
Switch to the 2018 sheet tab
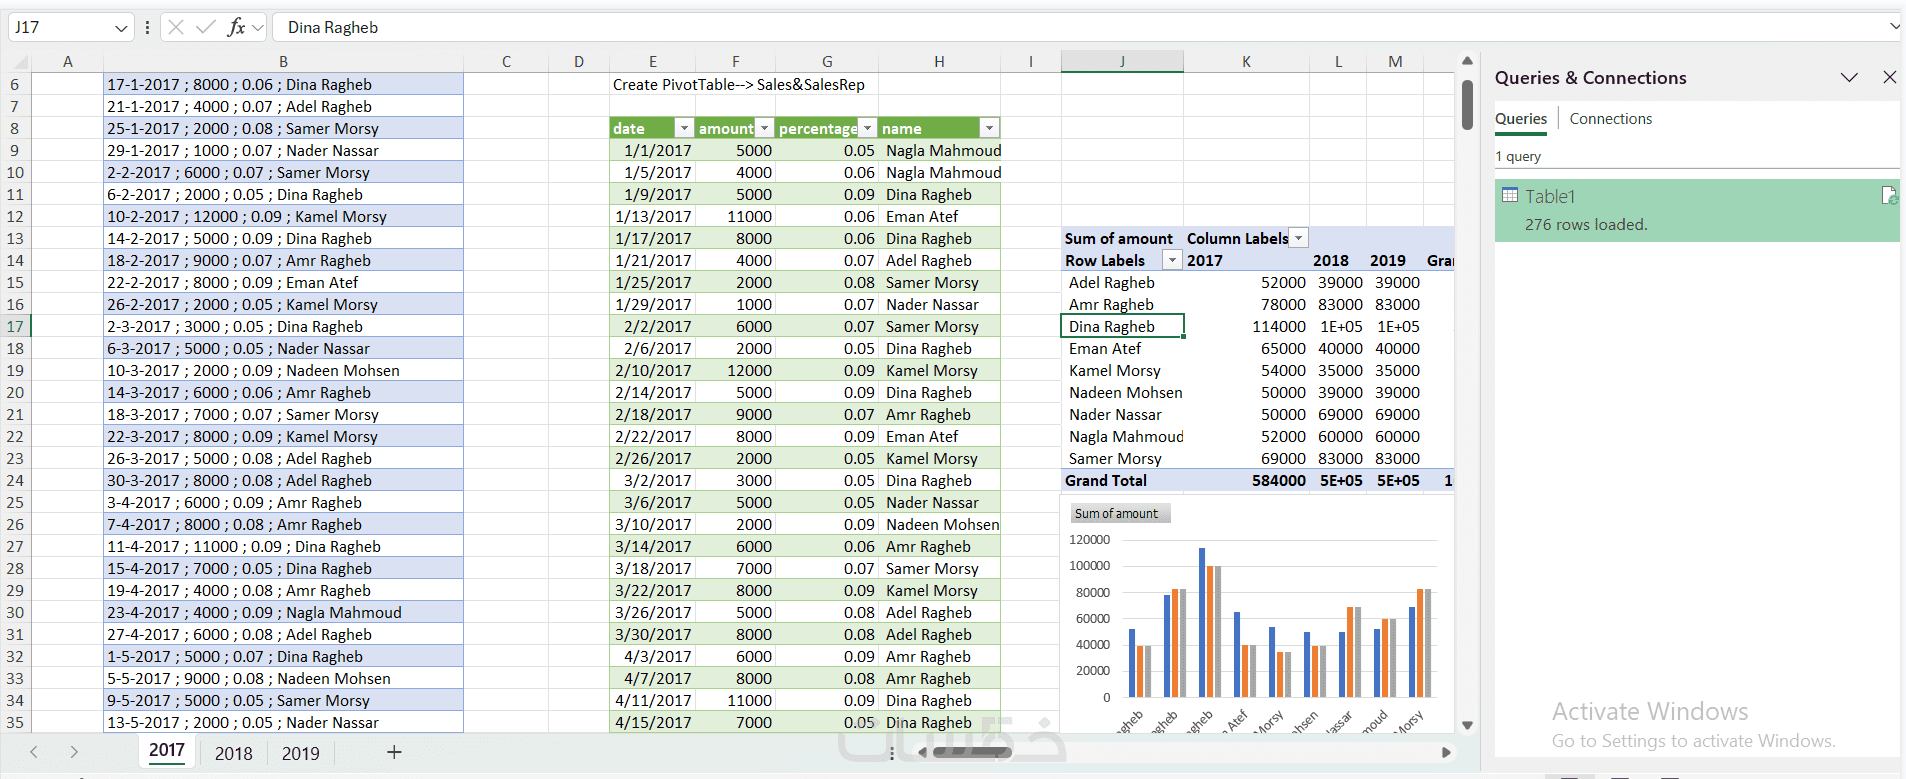coord(233,753)
